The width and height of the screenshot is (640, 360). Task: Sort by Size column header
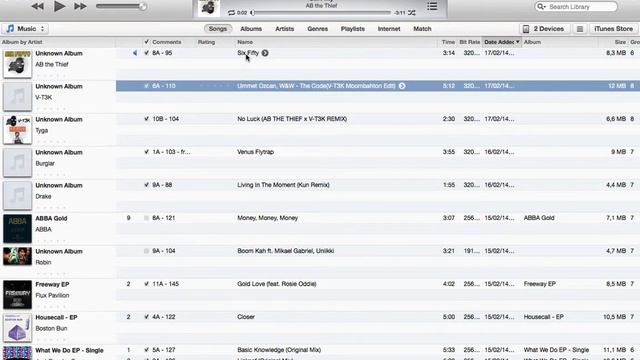pyautogui.click(x=620, y=42)
